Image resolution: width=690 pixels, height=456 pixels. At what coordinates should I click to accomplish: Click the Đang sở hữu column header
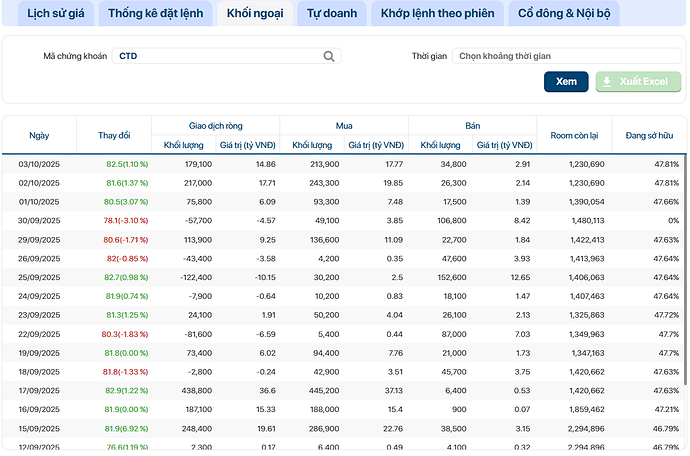[x=648, y=135]
